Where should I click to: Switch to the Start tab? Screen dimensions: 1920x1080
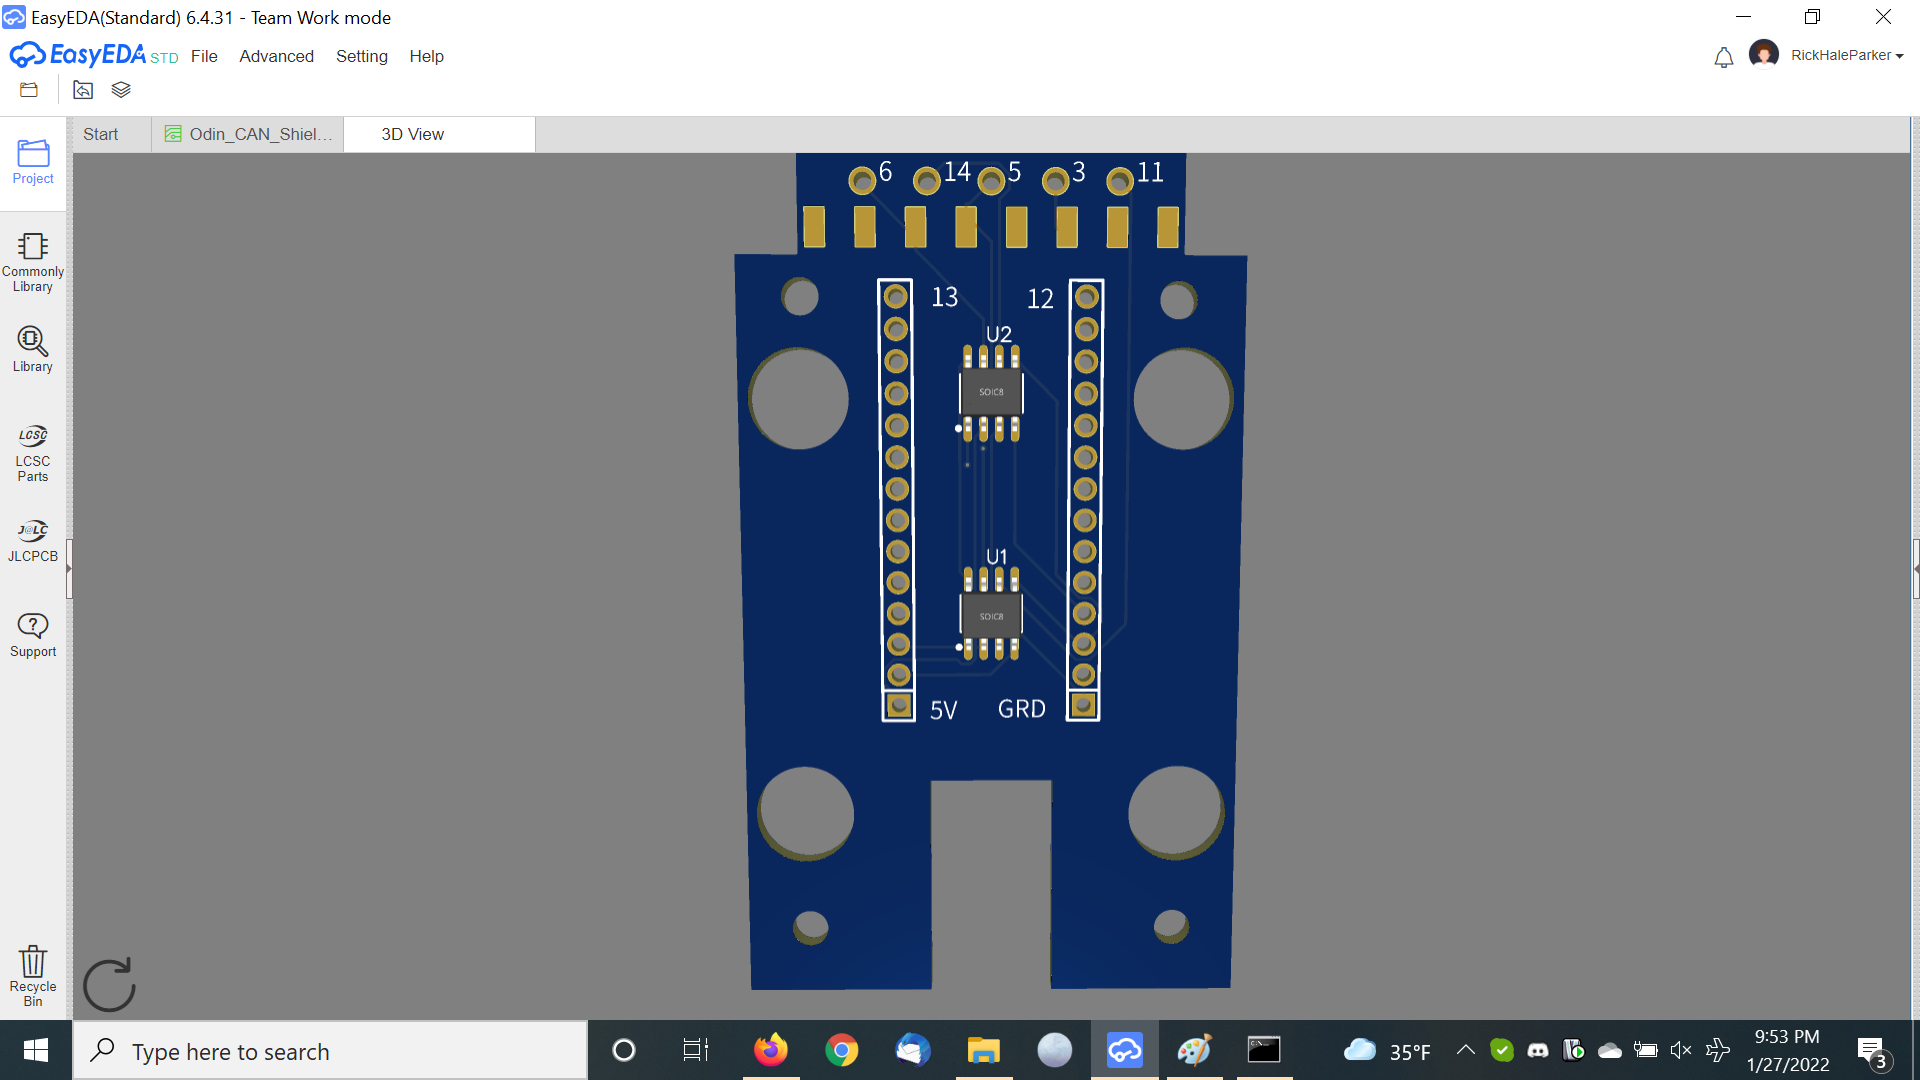coord(100,134)
